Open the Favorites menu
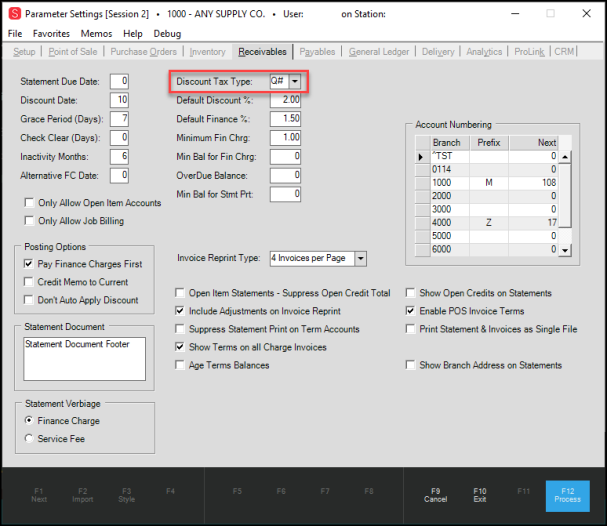The width and height of the screenshot is (607, 526). [x=51, y=34]
